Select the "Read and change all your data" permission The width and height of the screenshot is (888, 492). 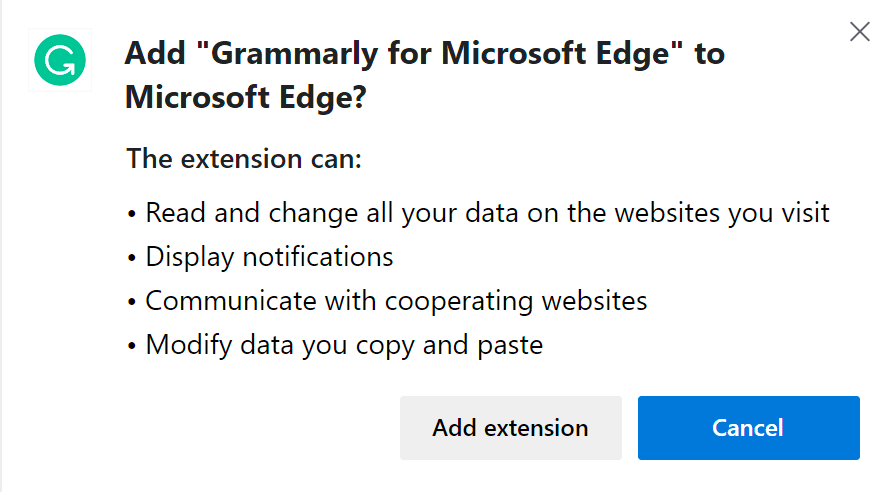(x=488, y=213)
